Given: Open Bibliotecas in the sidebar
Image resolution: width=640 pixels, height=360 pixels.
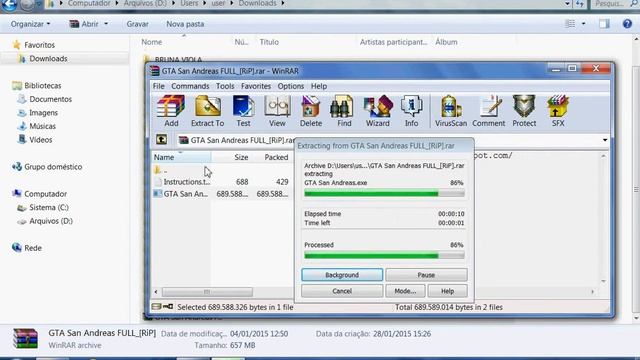Looking at the screenshot, I should coord(42,86).
